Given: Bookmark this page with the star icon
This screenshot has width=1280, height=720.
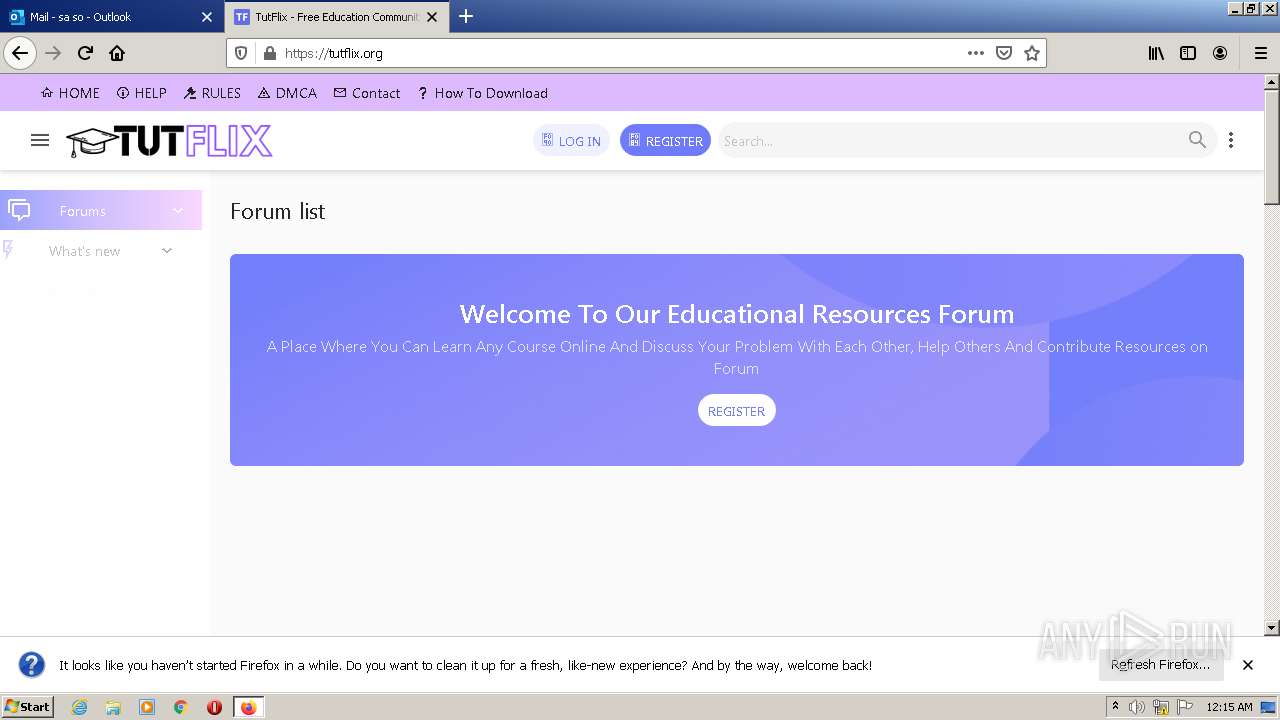Looking at the screenshot, I should click(1032, 53).
